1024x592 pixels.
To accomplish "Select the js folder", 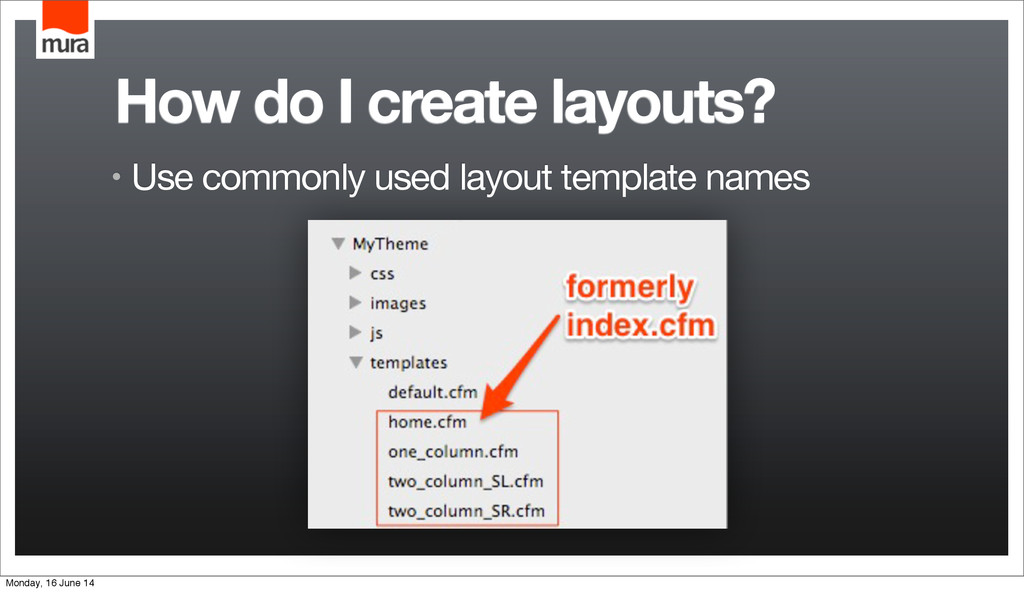I will tap(376, 333).
